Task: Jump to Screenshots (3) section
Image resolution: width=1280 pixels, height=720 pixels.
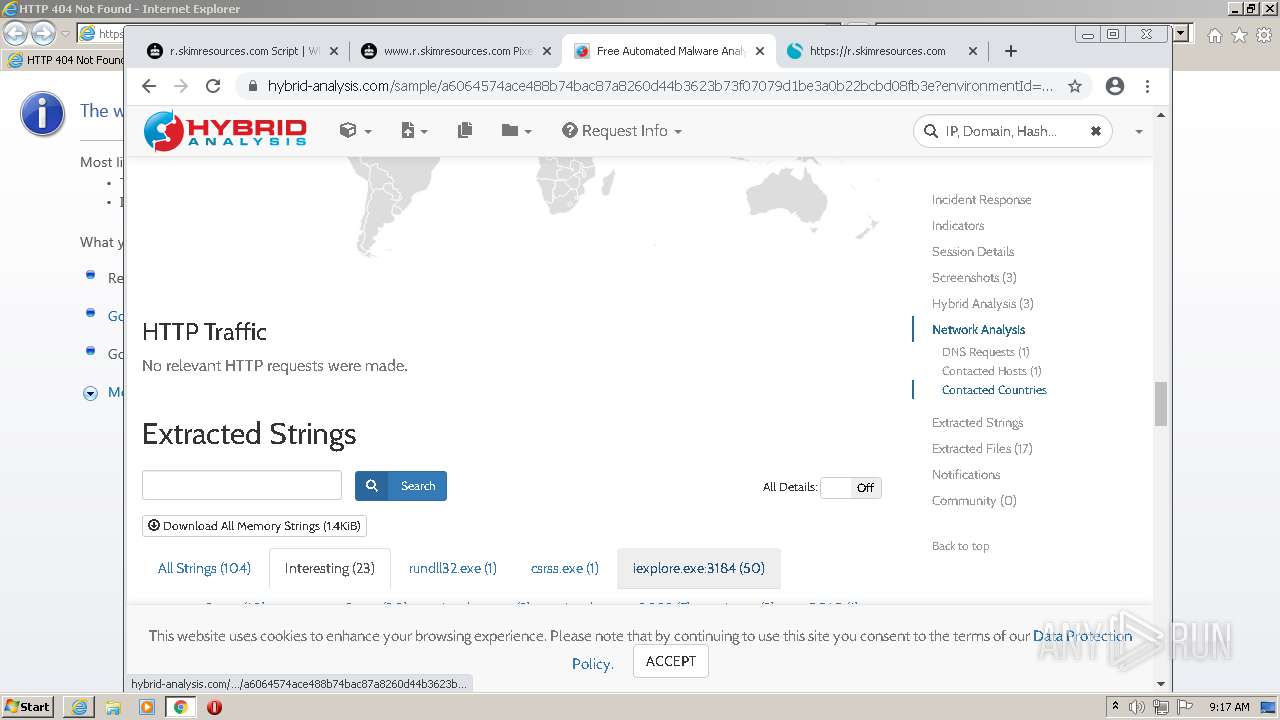Action: (x=974, y=278)
